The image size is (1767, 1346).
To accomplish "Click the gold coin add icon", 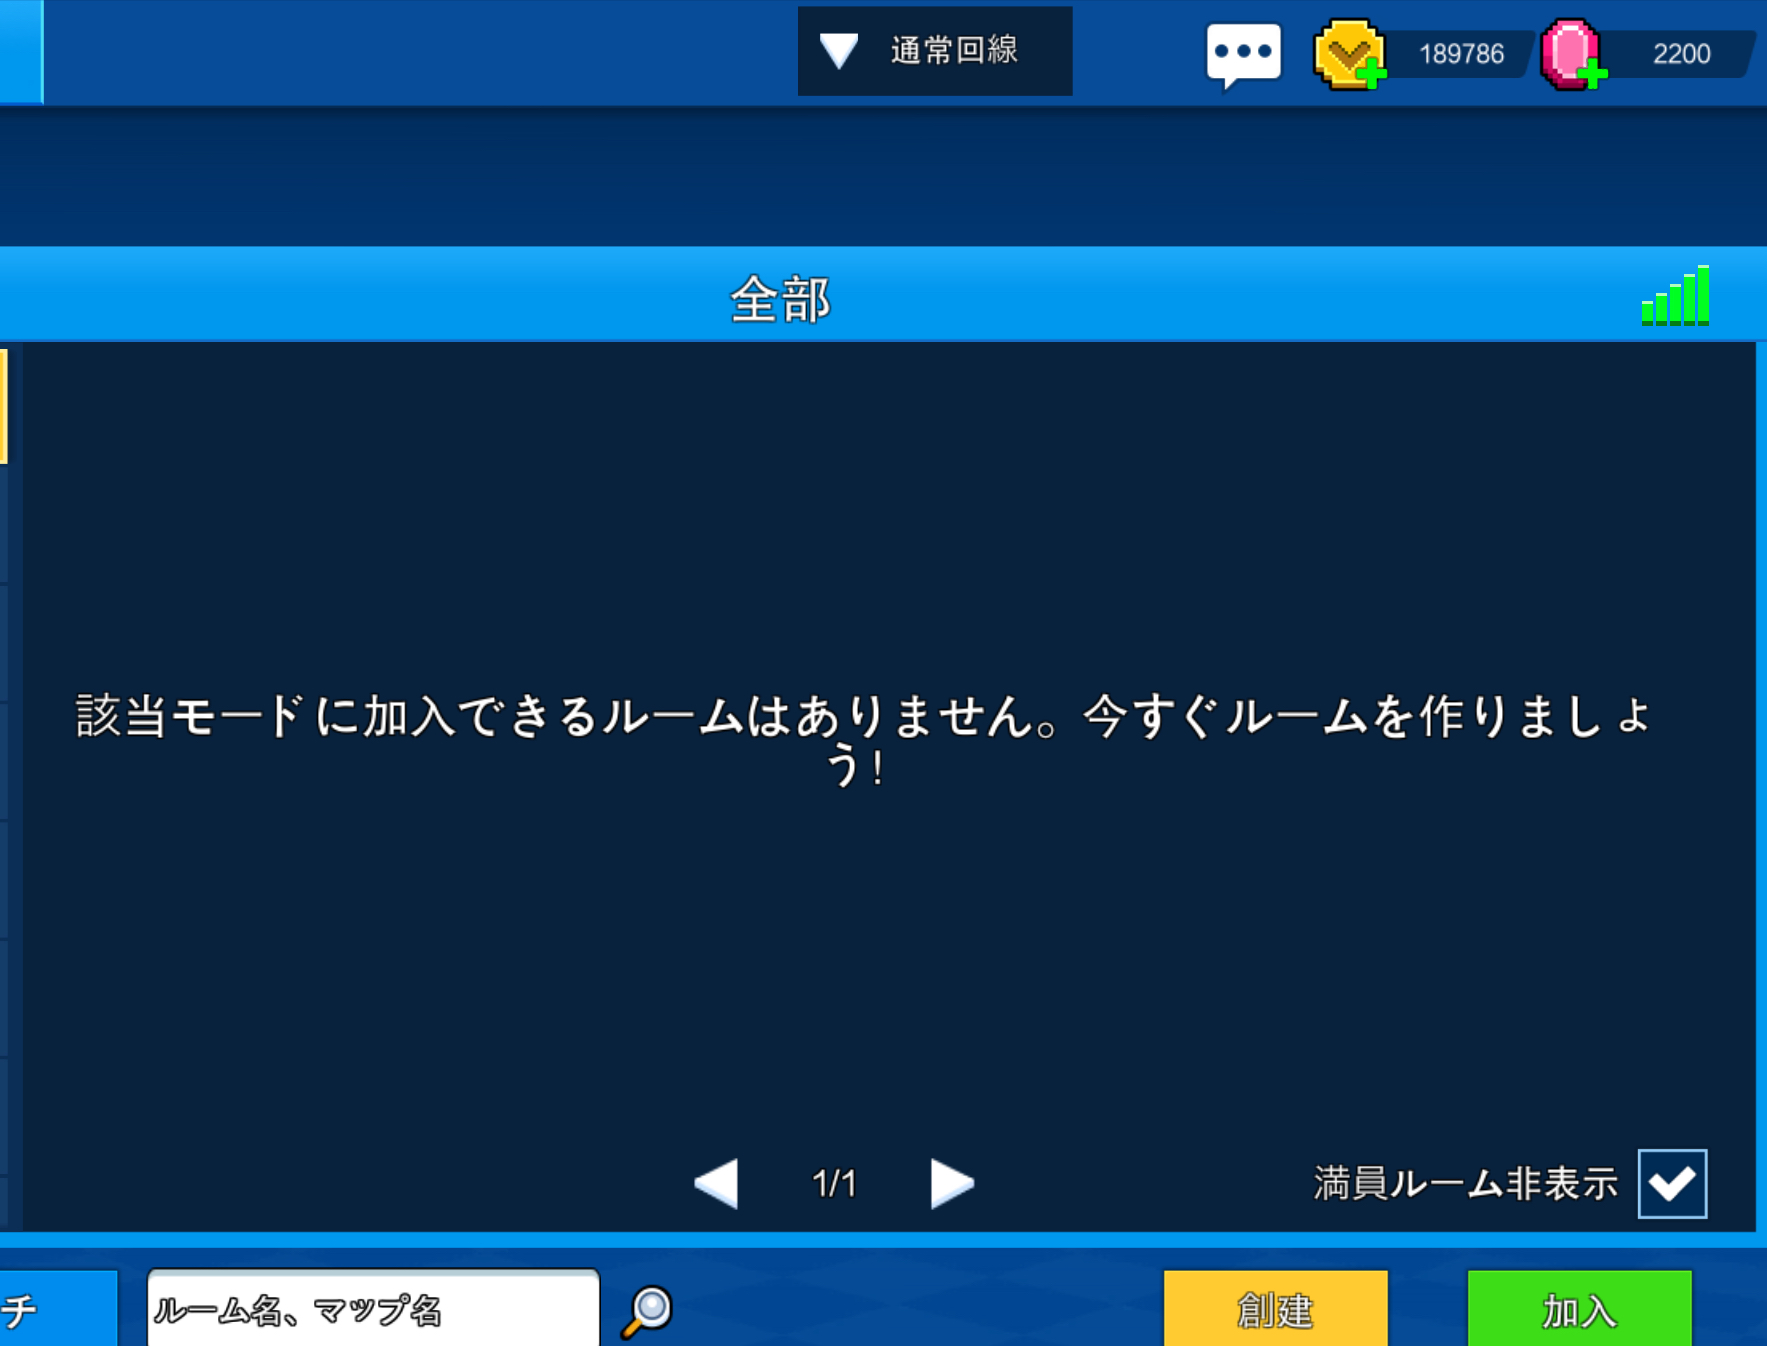I will tap(1350, 55).
